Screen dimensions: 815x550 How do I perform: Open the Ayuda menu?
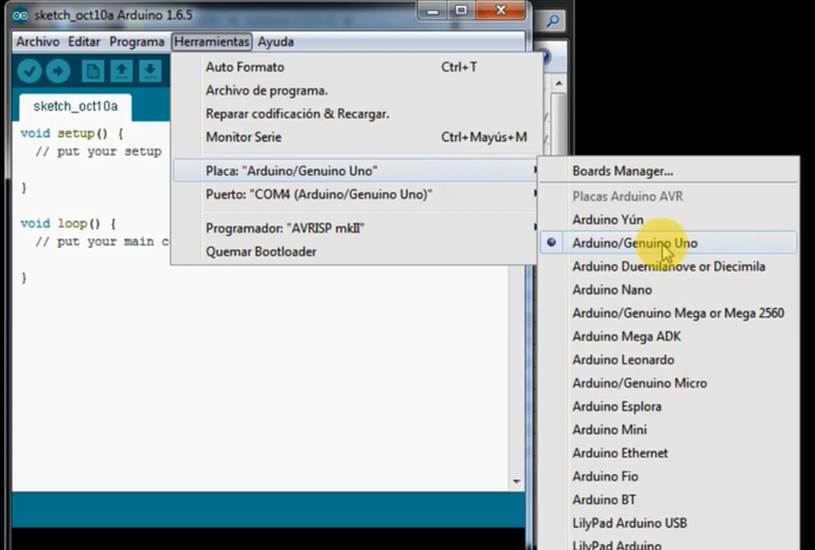(x=275, y=42)
